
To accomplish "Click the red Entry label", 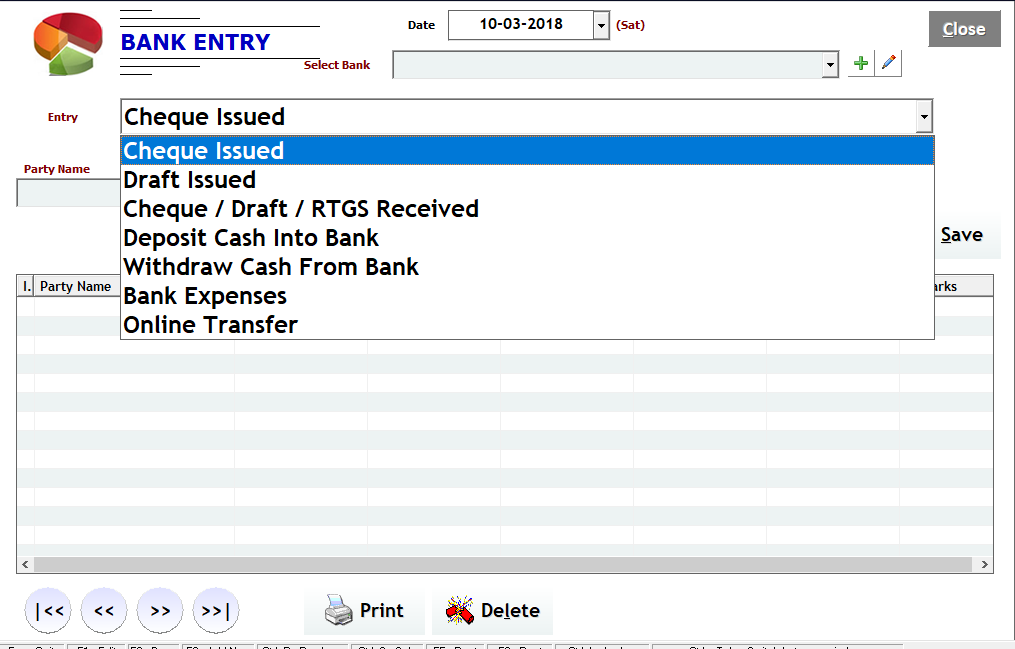I will 63,117.
